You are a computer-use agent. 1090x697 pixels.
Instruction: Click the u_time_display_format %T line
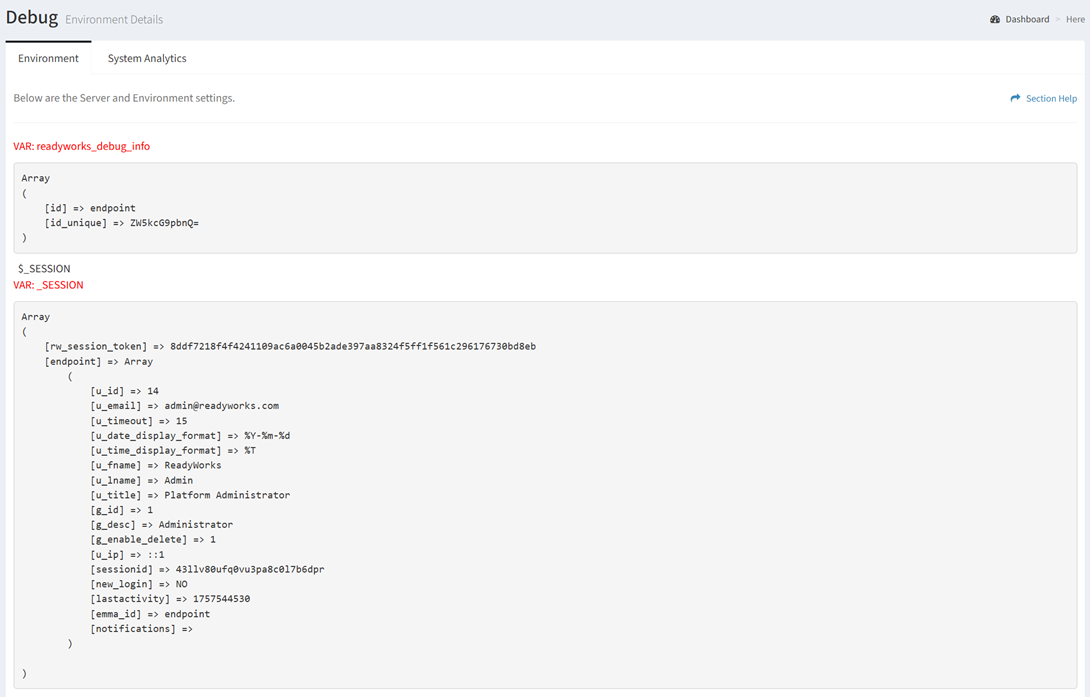tap(173, 450)
